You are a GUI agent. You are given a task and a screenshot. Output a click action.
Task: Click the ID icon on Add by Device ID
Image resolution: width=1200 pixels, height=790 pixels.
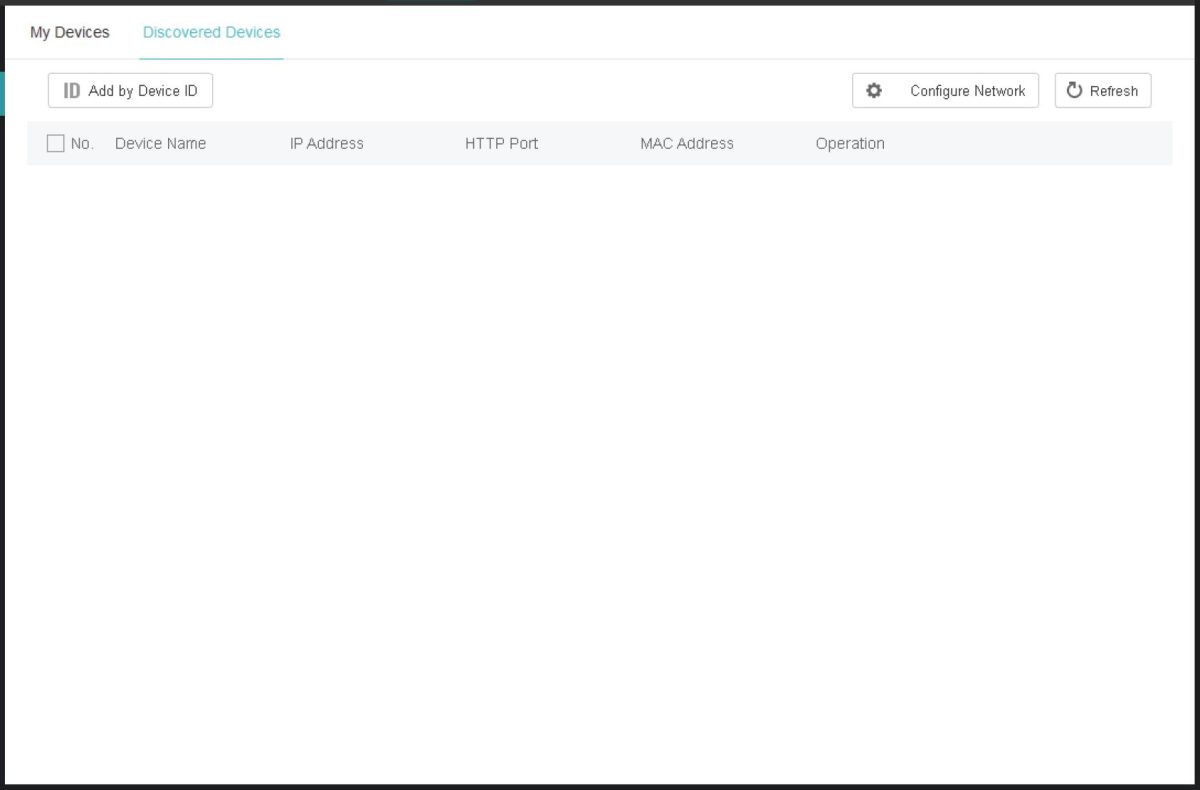click(x=70, y=90)
